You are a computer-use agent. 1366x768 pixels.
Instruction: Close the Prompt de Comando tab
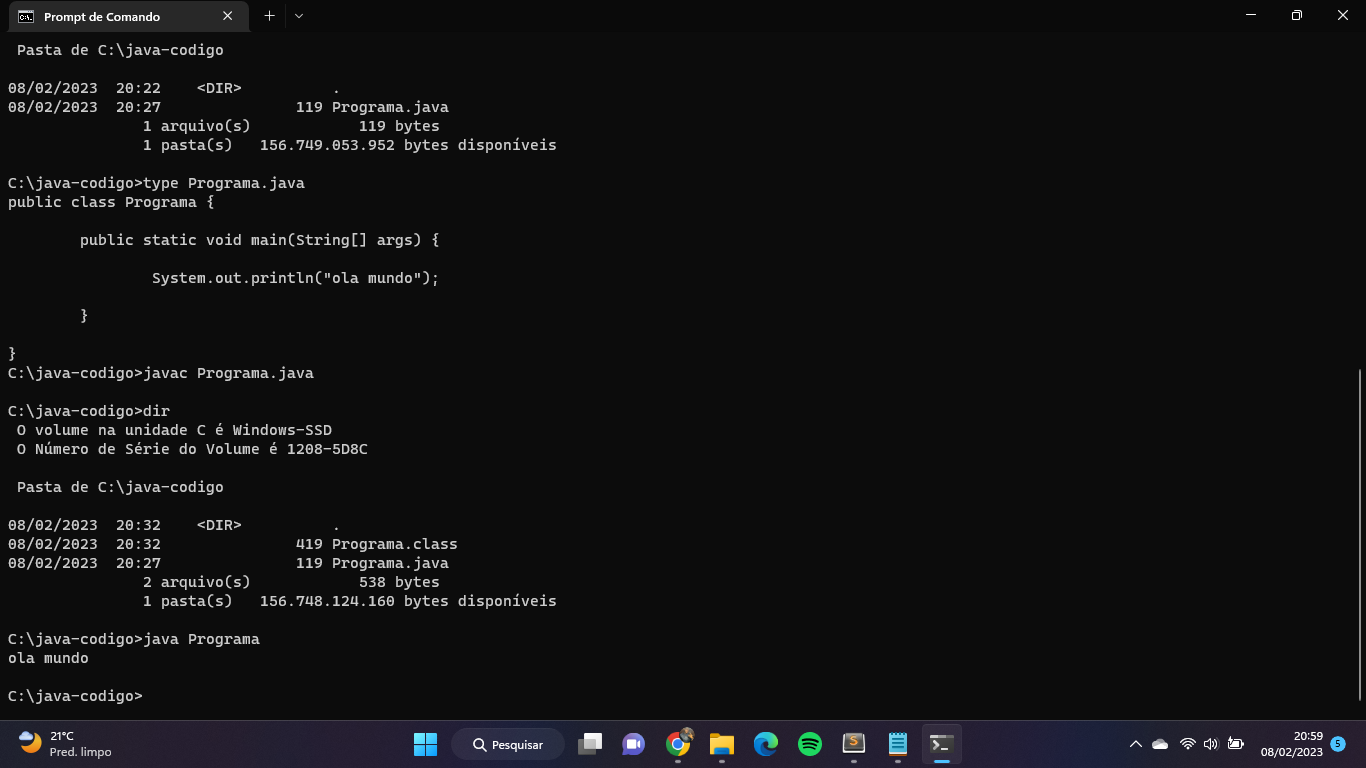228,16
